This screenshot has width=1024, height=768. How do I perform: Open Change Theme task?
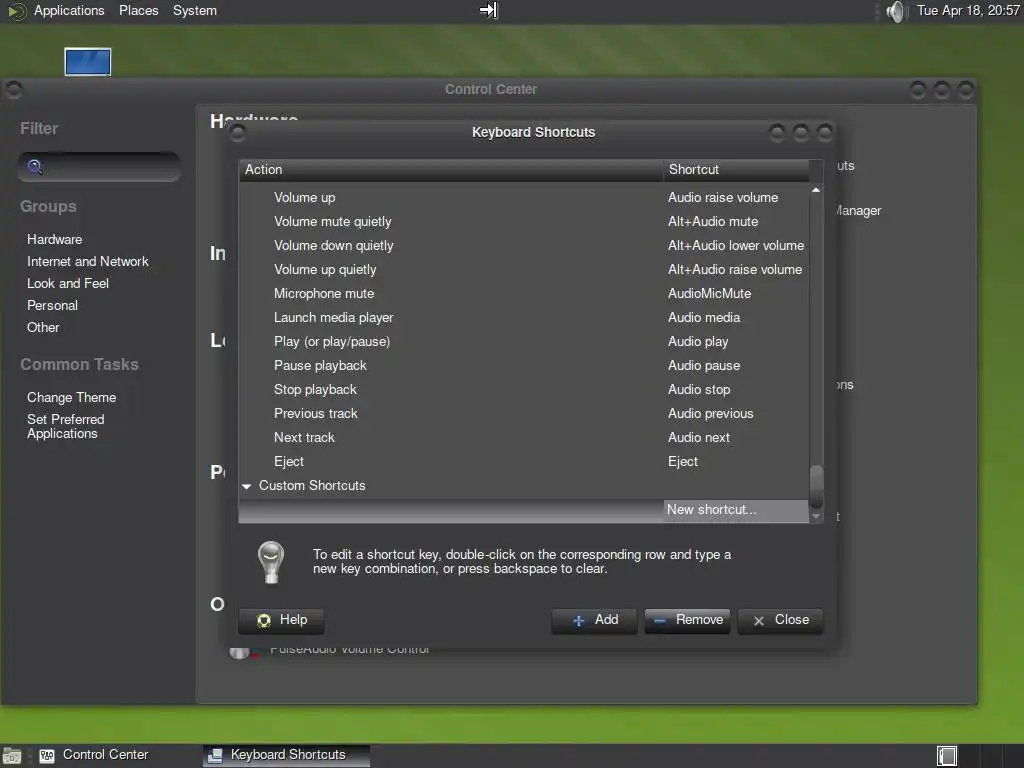[72, 398]
